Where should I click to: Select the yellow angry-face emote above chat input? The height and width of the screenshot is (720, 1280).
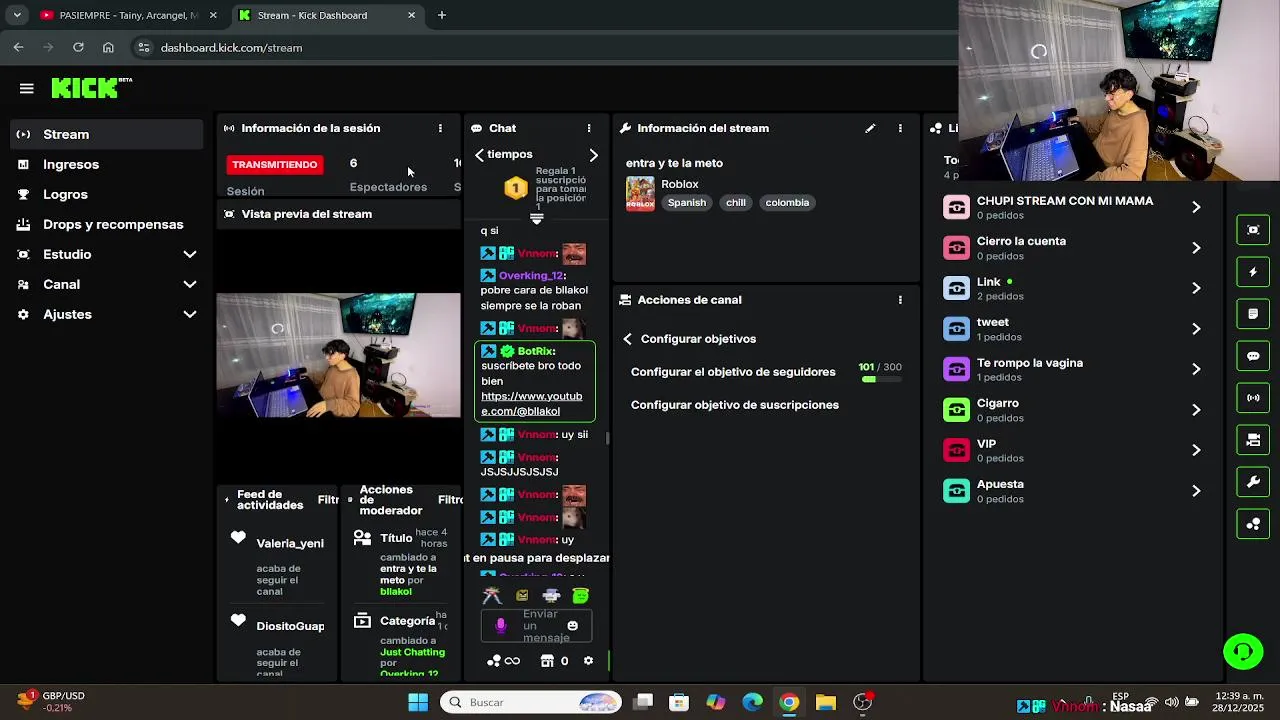pyautogui.click(x=522, y=596)
